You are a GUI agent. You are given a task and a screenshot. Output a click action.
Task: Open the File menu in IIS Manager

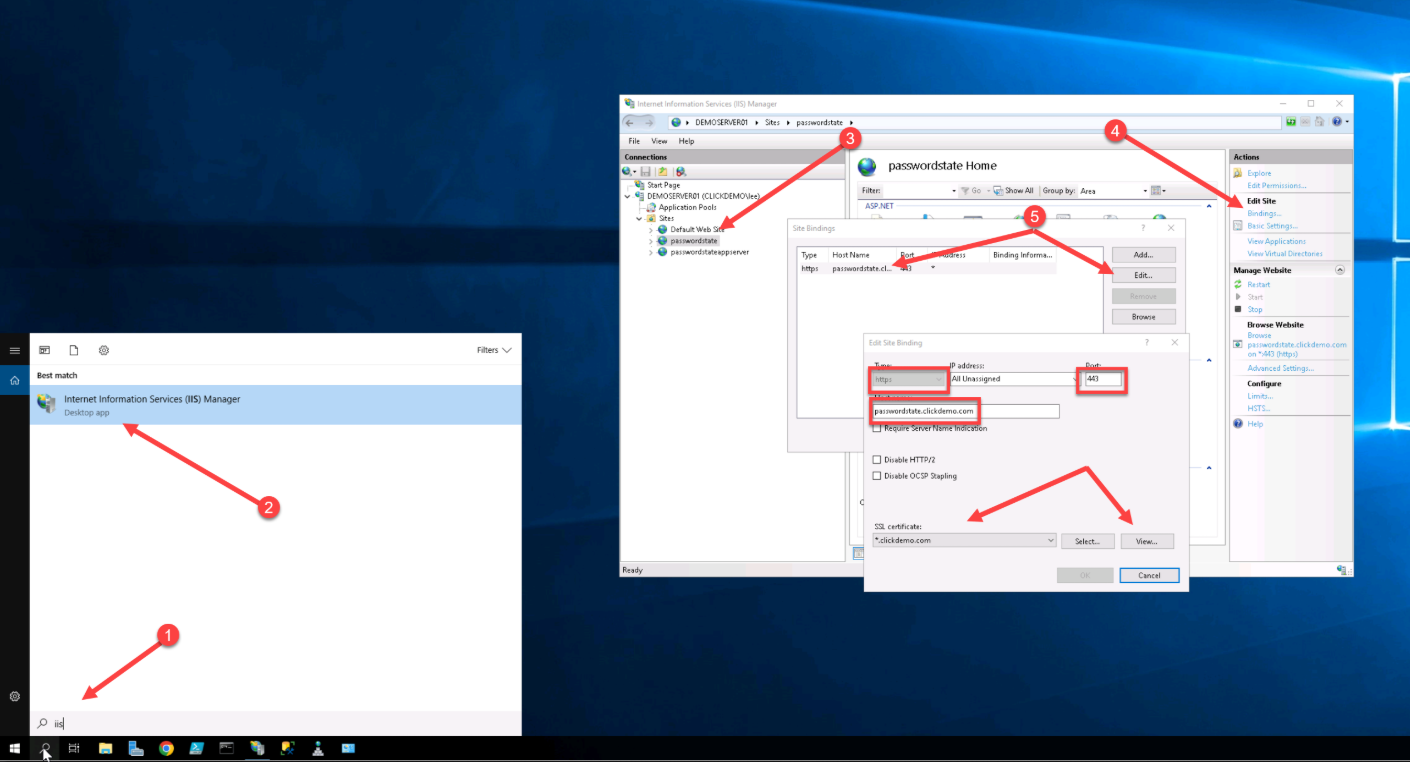coord(634,141)
